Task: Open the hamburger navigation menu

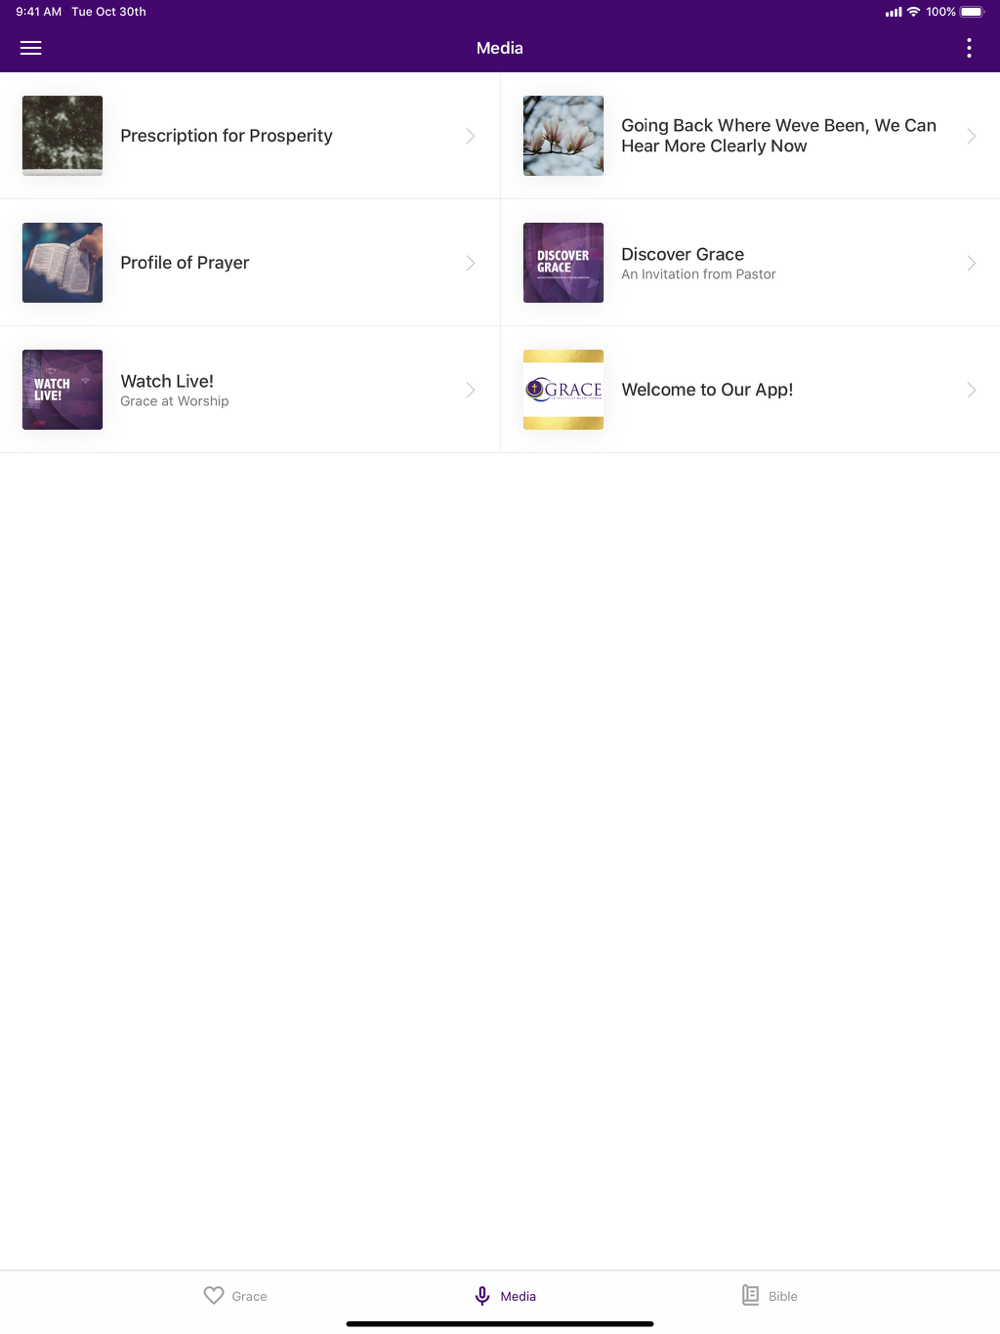Action: tap(31, 48)
